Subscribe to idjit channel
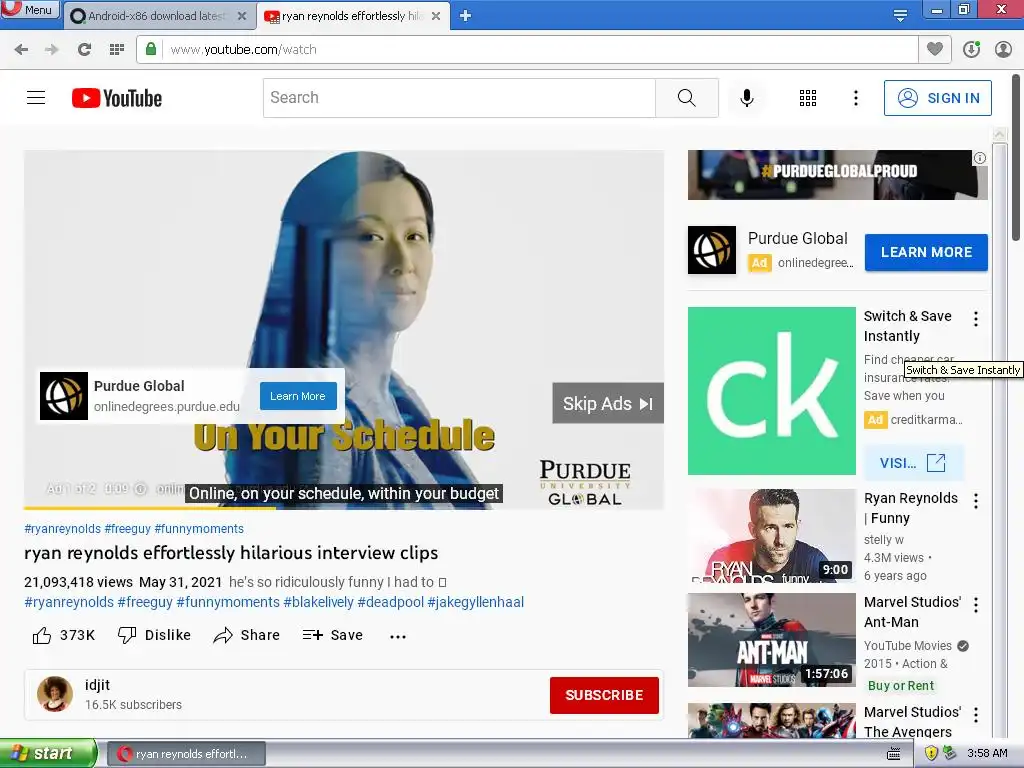This screenshot has width=1024, height=768. point(604,695)
